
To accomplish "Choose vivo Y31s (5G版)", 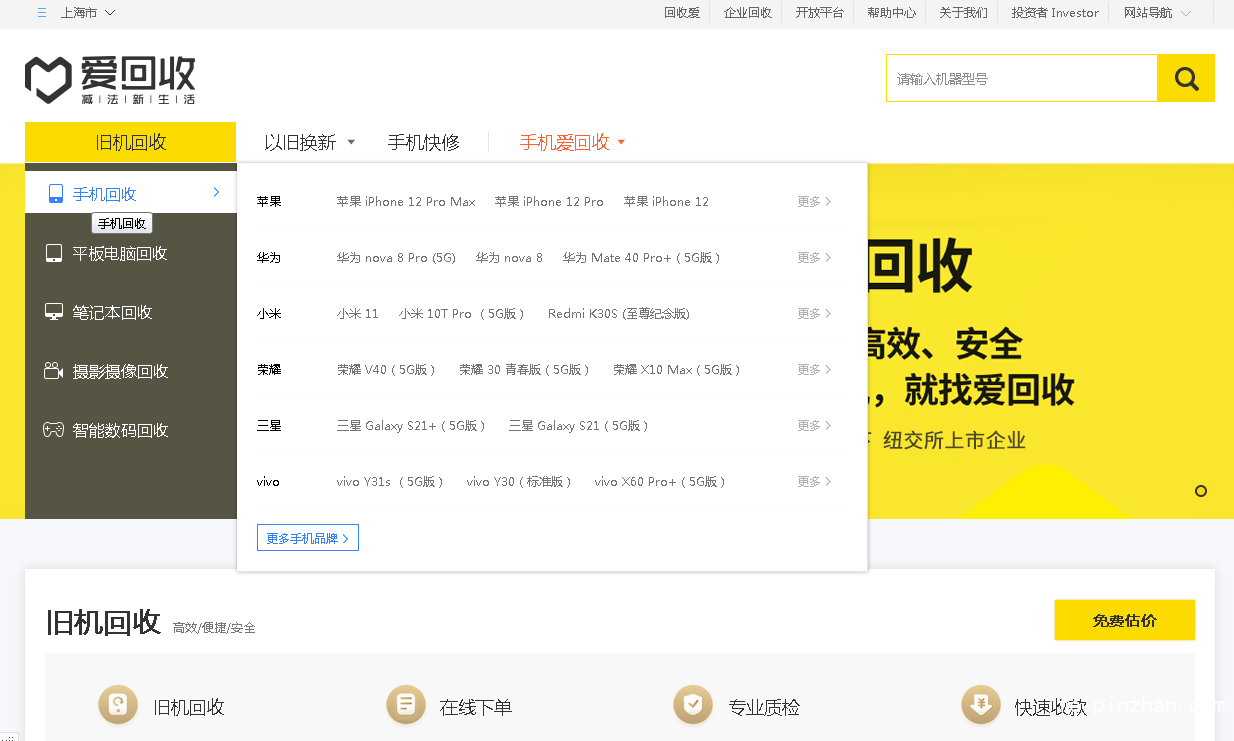I will 391,482.
